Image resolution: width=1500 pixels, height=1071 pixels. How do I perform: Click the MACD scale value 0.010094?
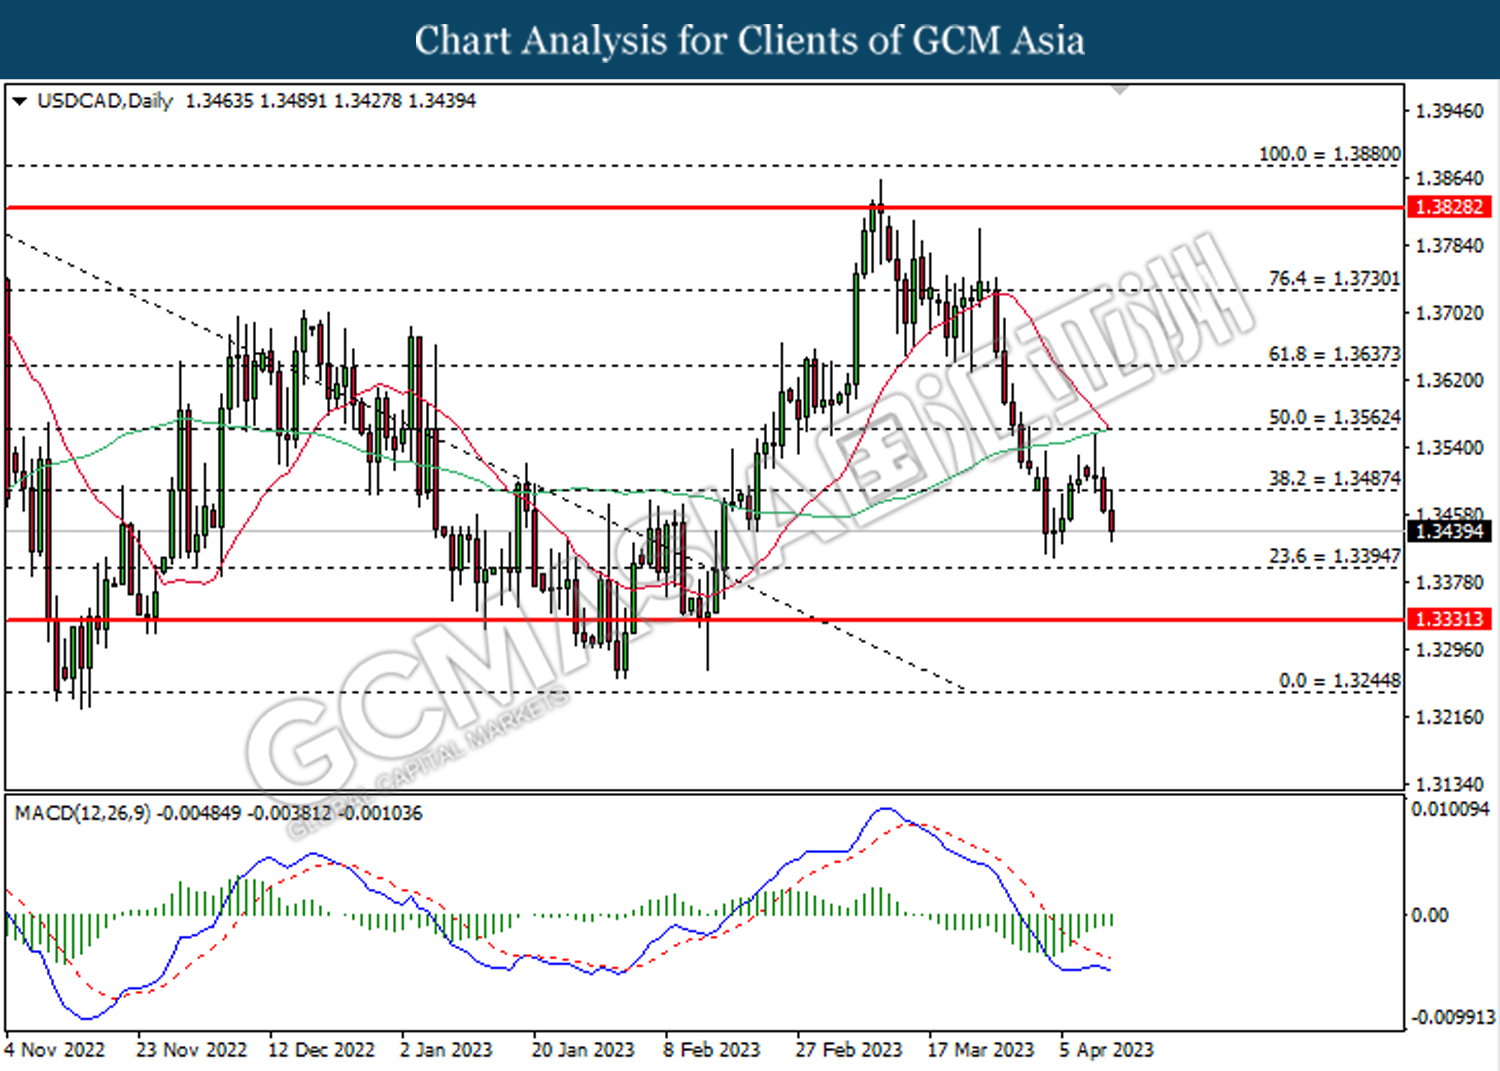click(x=1451, y=808)
